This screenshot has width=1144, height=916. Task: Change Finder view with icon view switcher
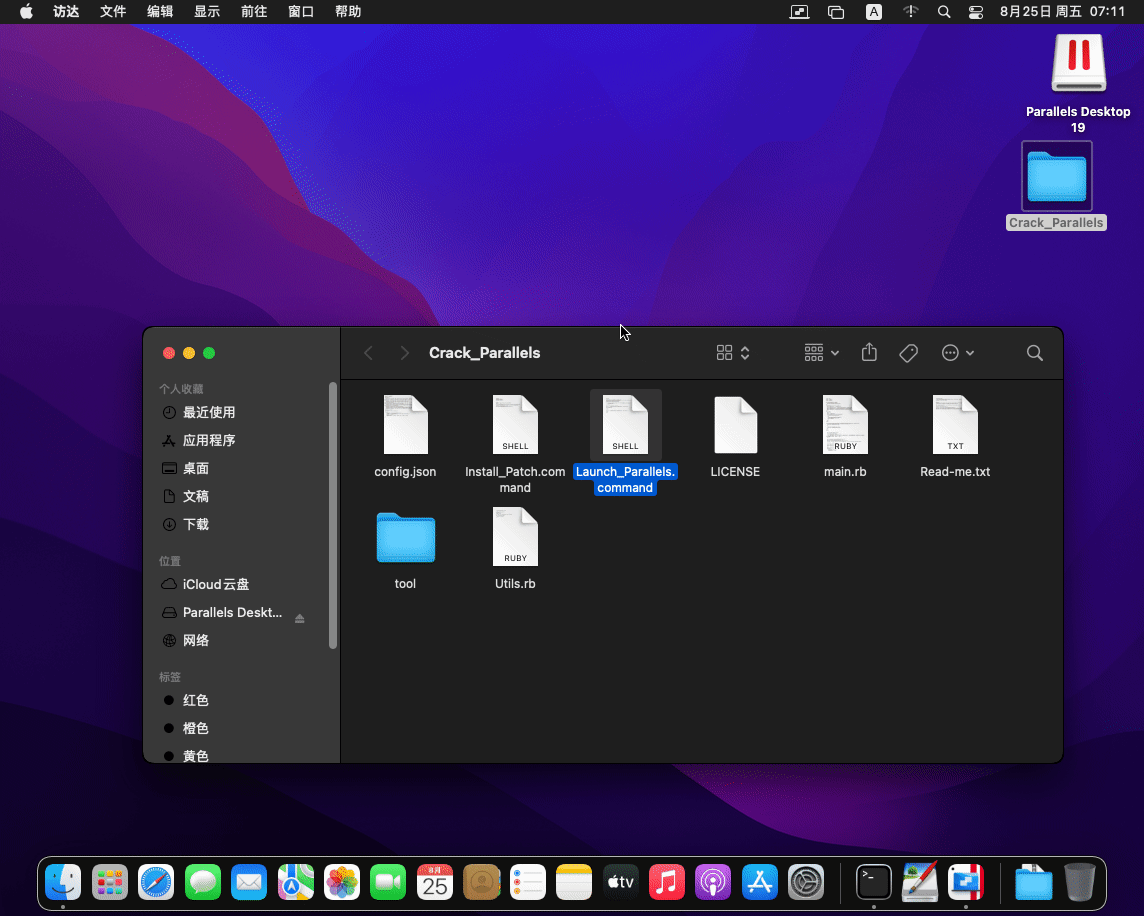(x=733, y=353)
